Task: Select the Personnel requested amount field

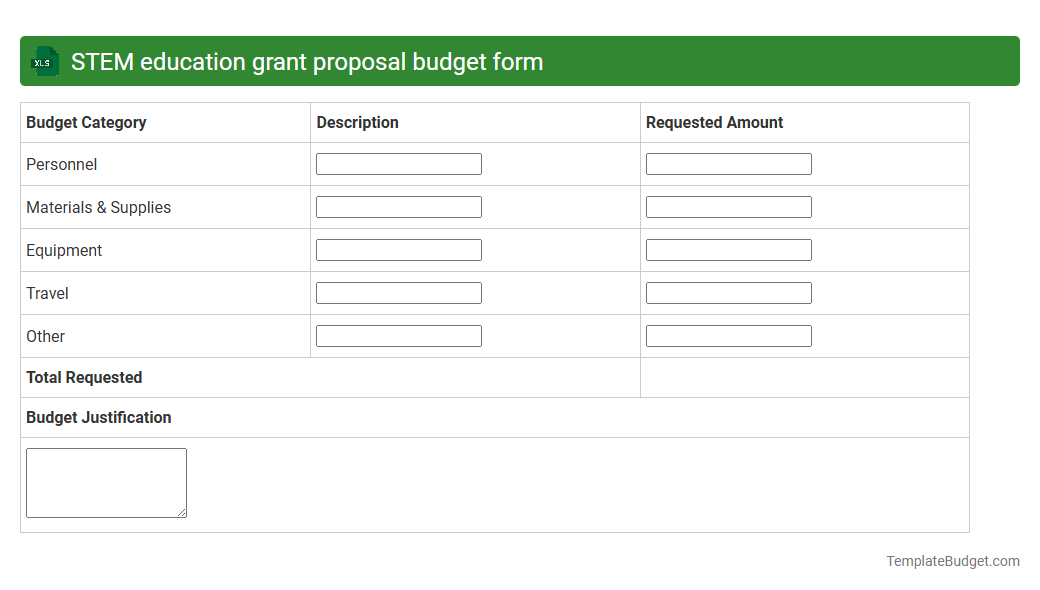Action: [x=728, y=163]
